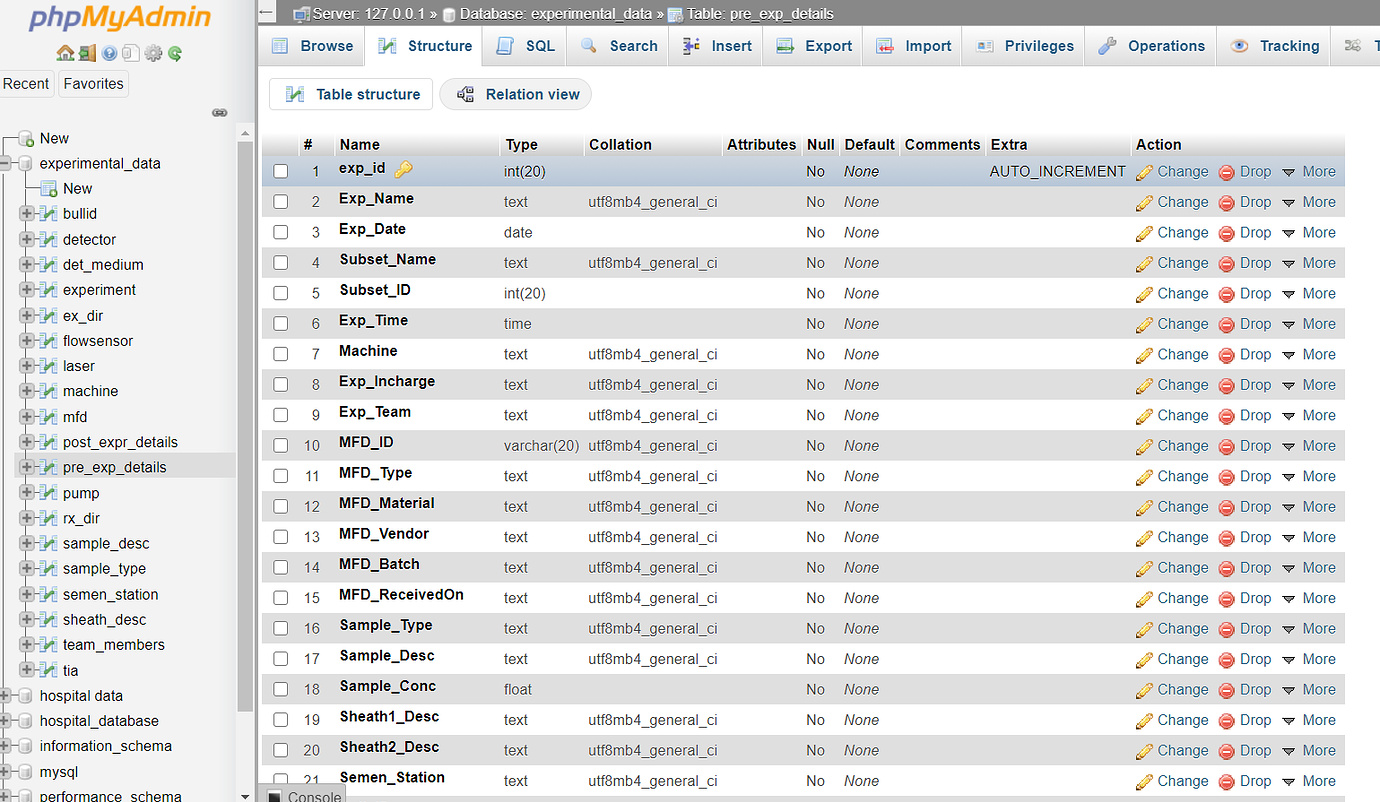Select the MFD_ID column checkbox
The image size is (1380, 802).
(281, 446)
